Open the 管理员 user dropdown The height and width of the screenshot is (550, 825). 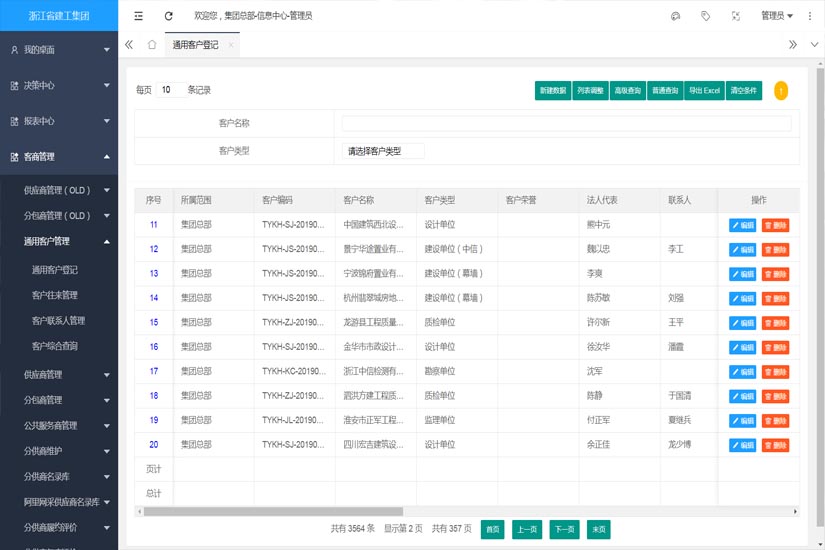click(x=776, y=16)
